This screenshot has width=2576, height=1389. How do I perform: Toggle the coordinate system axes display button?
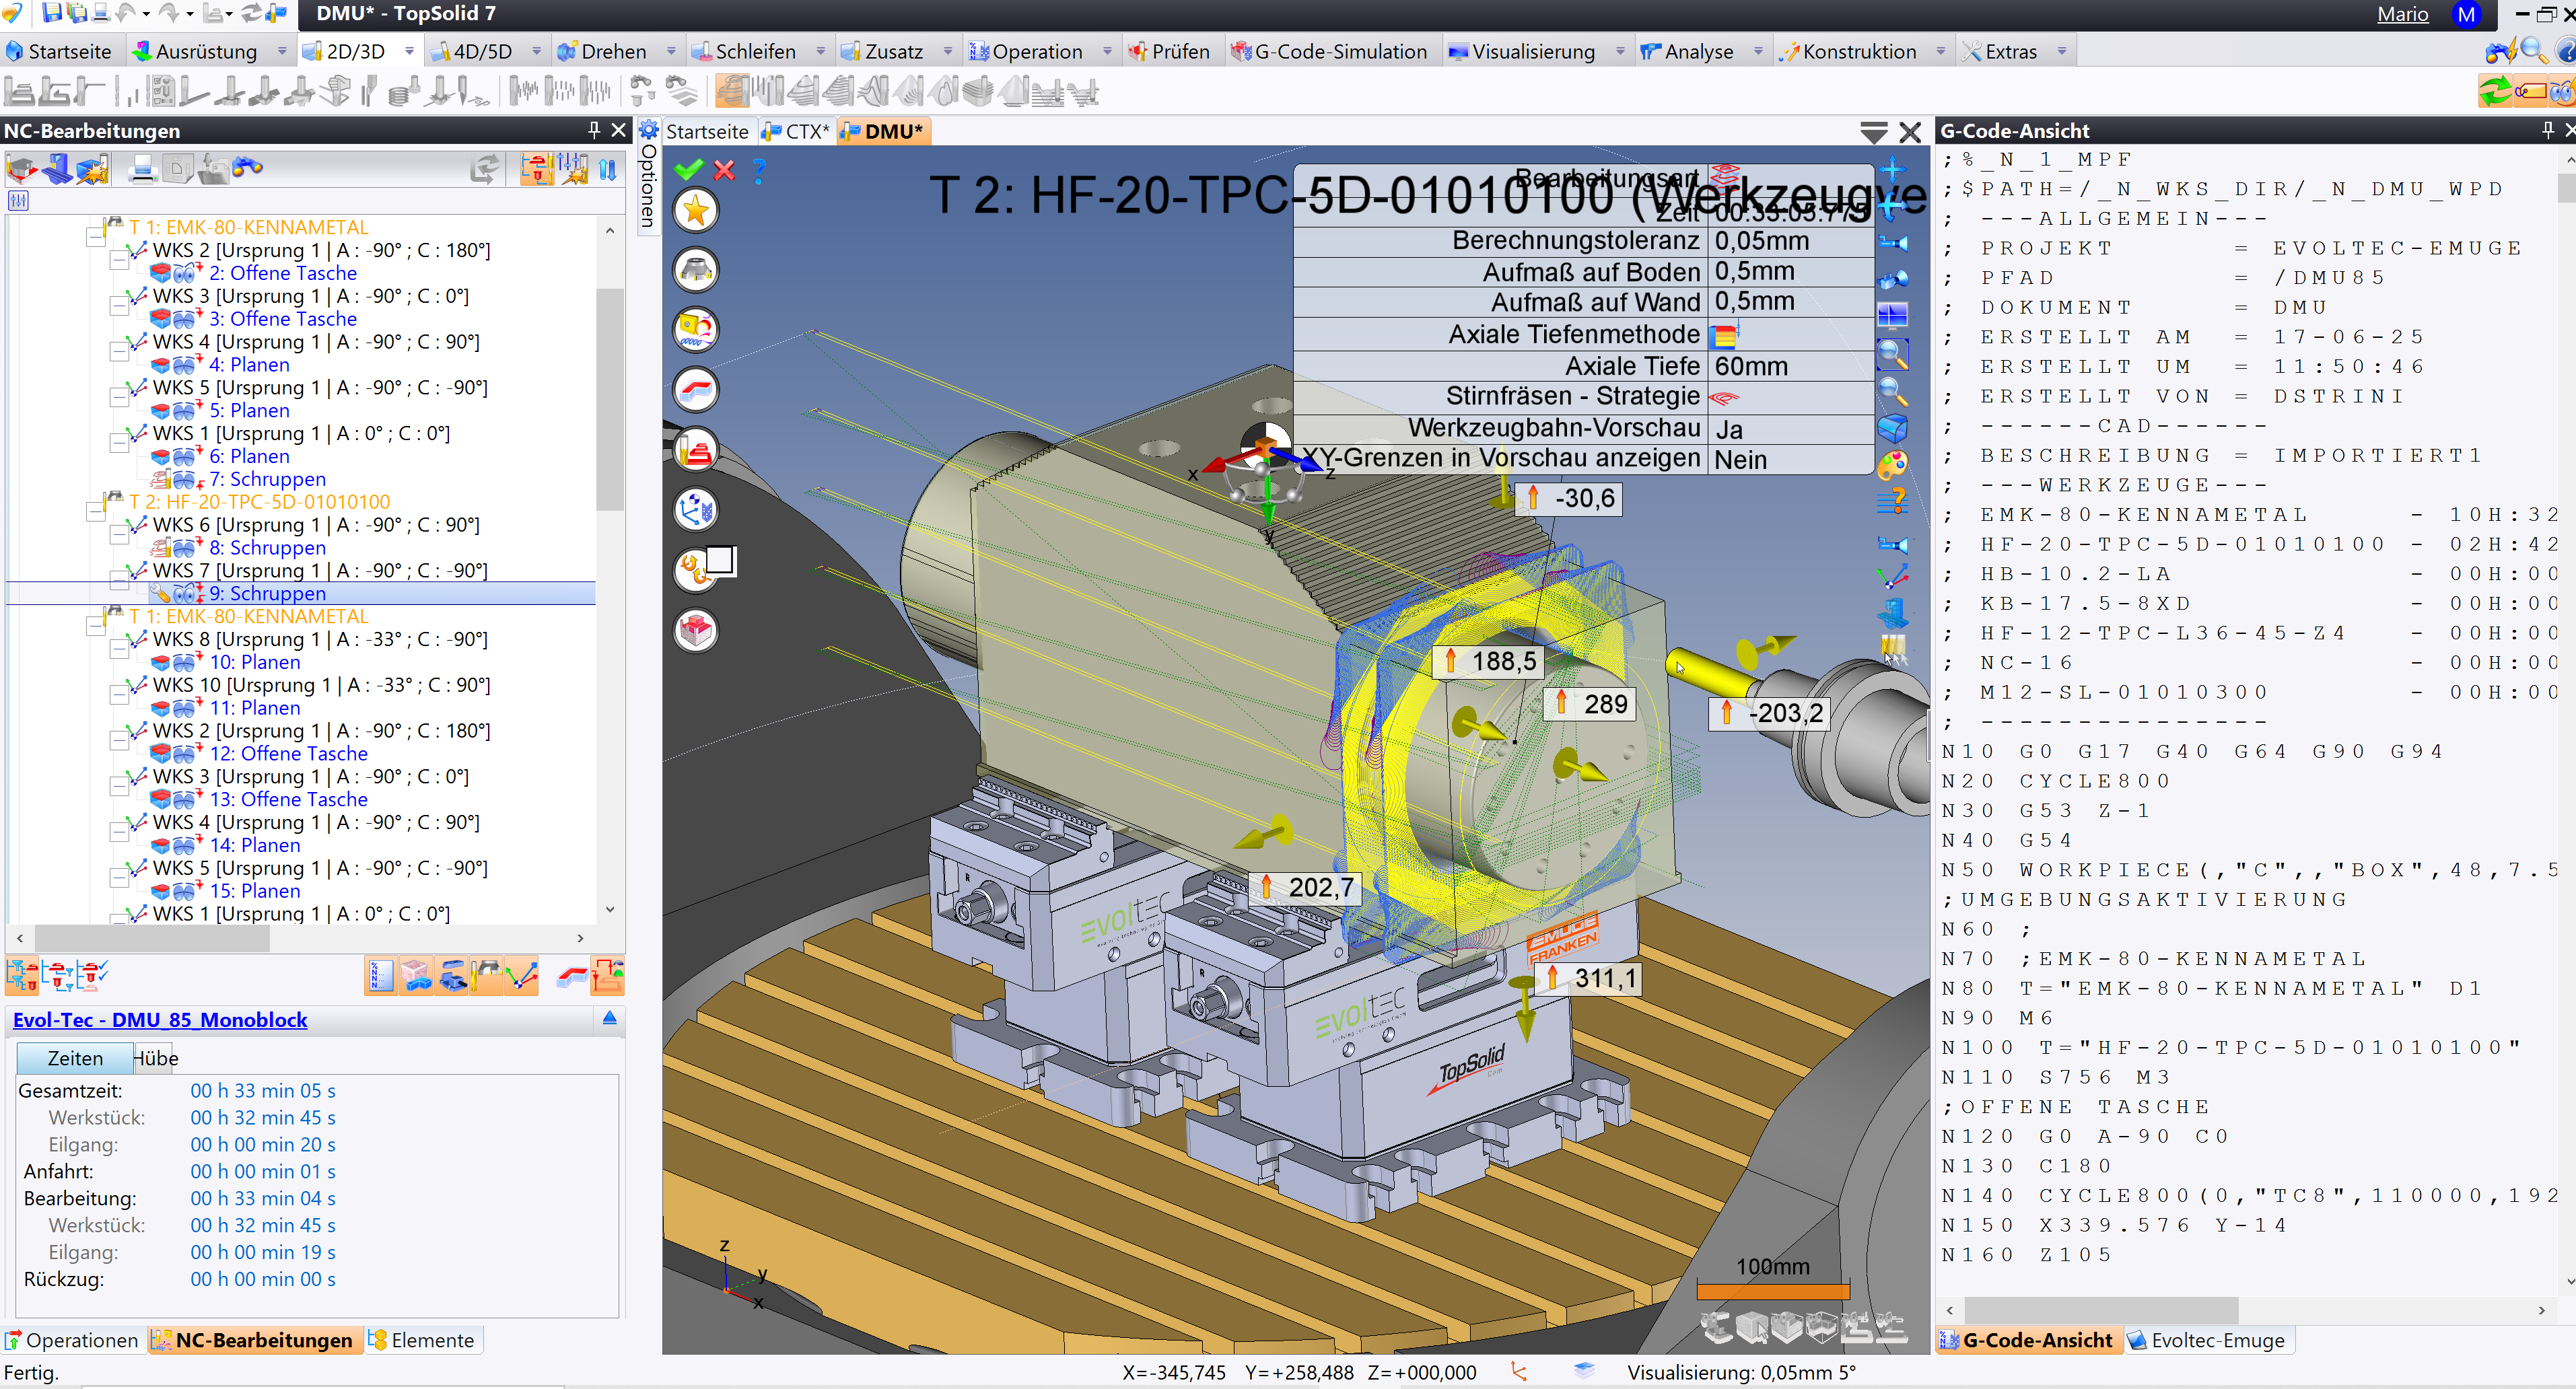click(522, 975)
